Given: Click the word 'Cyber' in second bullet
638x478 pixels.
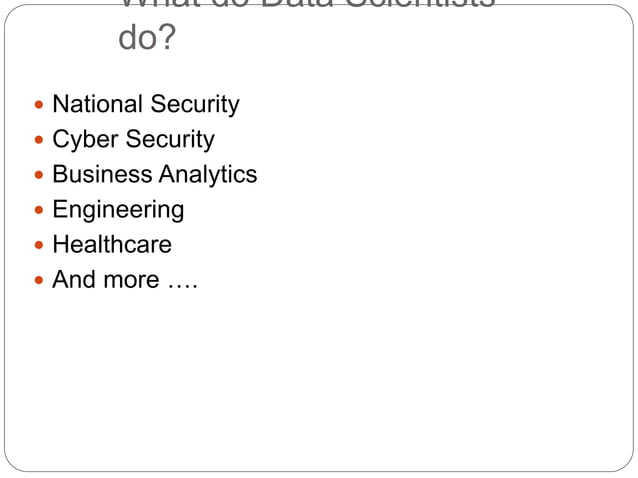Looking at the screenshot, I should coord(85,140).
